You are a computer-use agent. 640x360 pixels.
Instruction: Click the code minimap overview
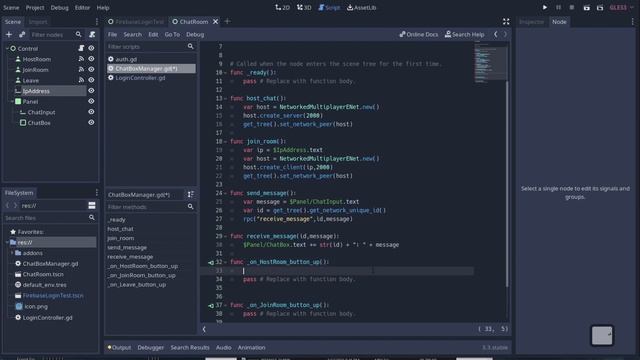point(490,62)
